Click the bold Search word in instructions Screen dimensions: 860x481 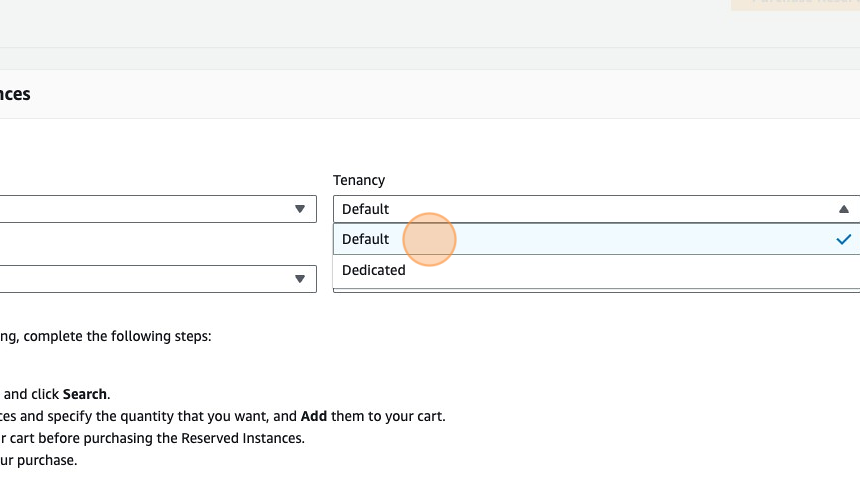tap(85, 394)
